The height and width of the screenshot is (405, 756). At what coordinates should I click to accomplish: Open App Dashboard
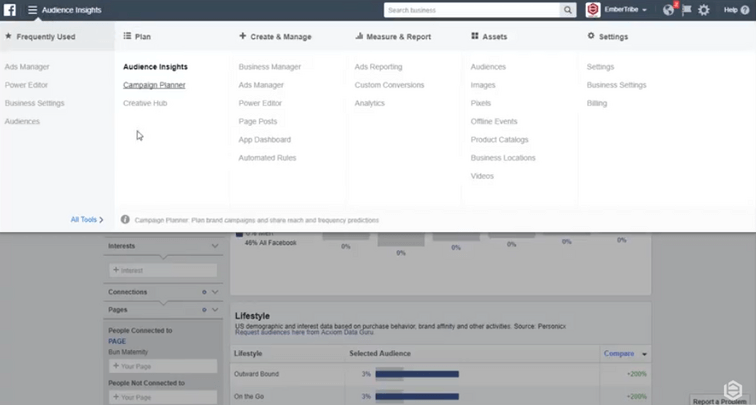pyautogui.click(x=265, y=140)
